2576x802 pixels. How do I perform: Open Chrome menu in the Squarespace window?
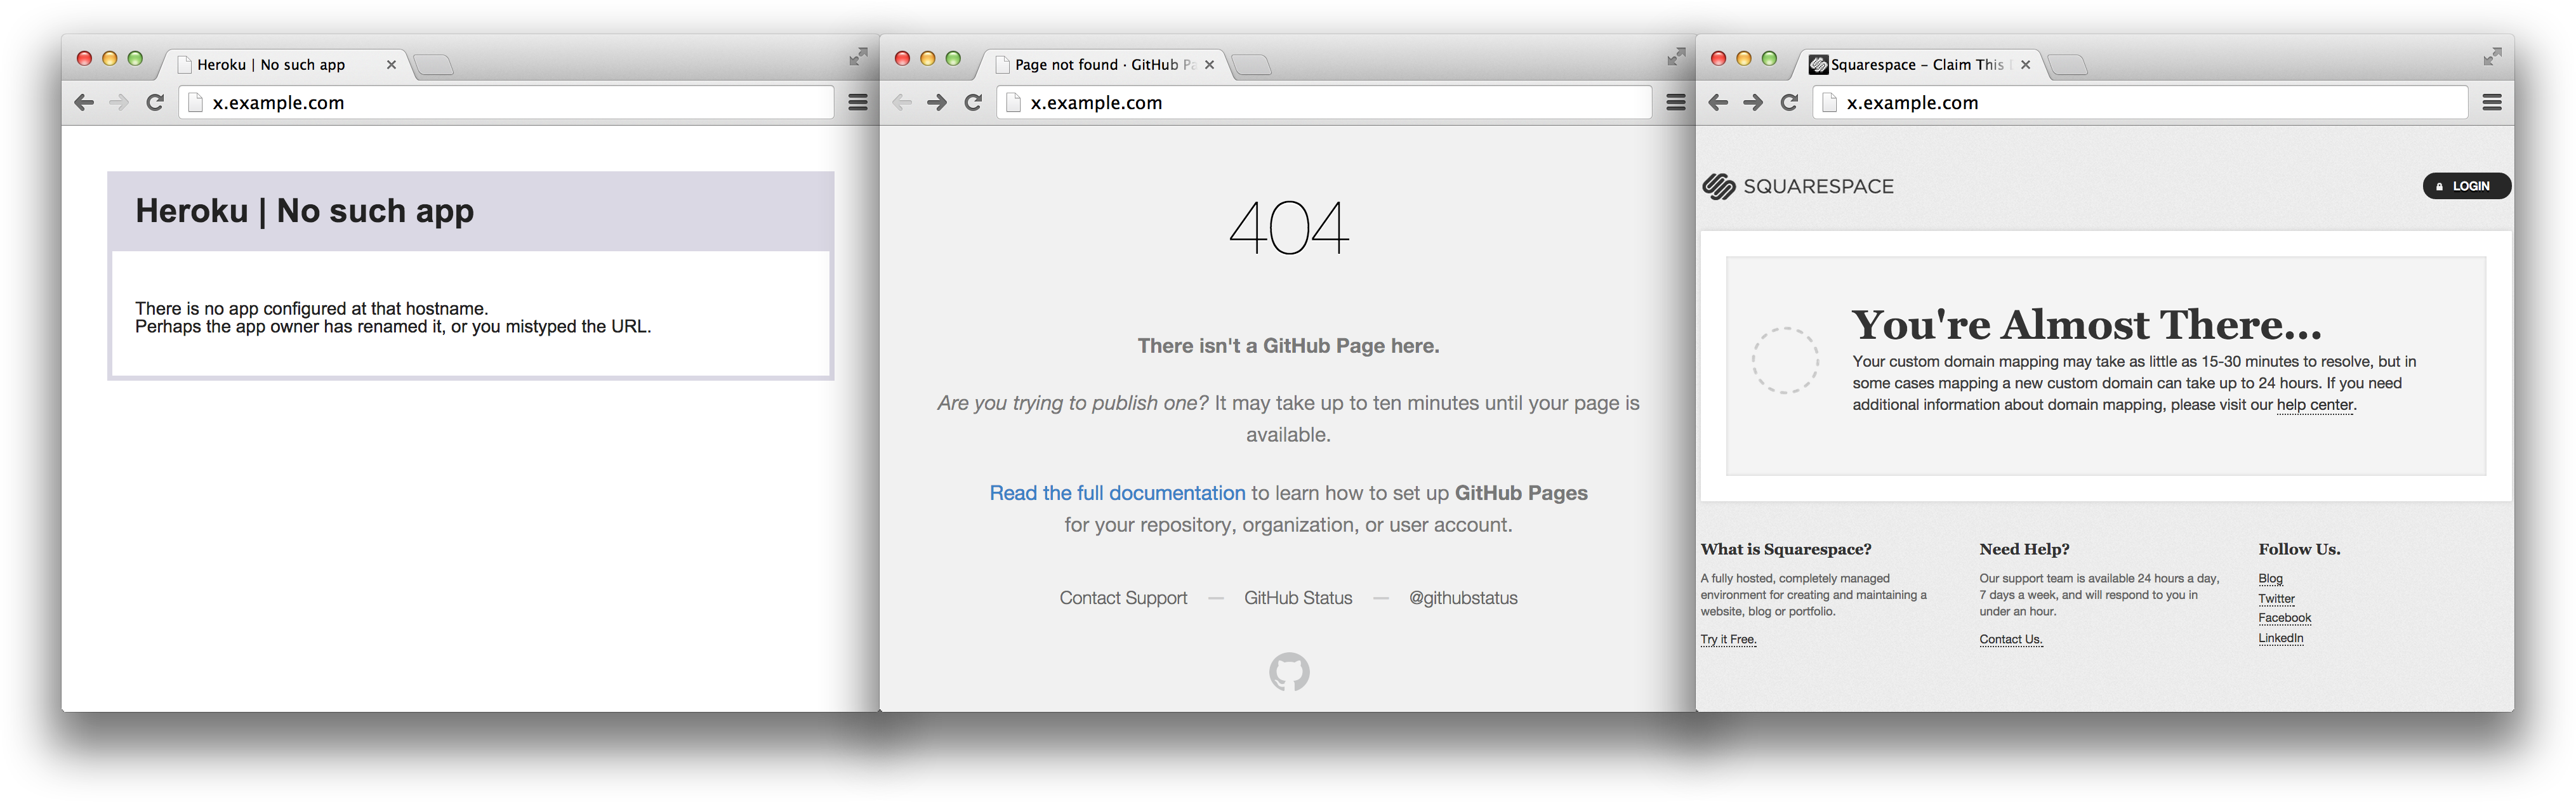[x=2492, y=102]
